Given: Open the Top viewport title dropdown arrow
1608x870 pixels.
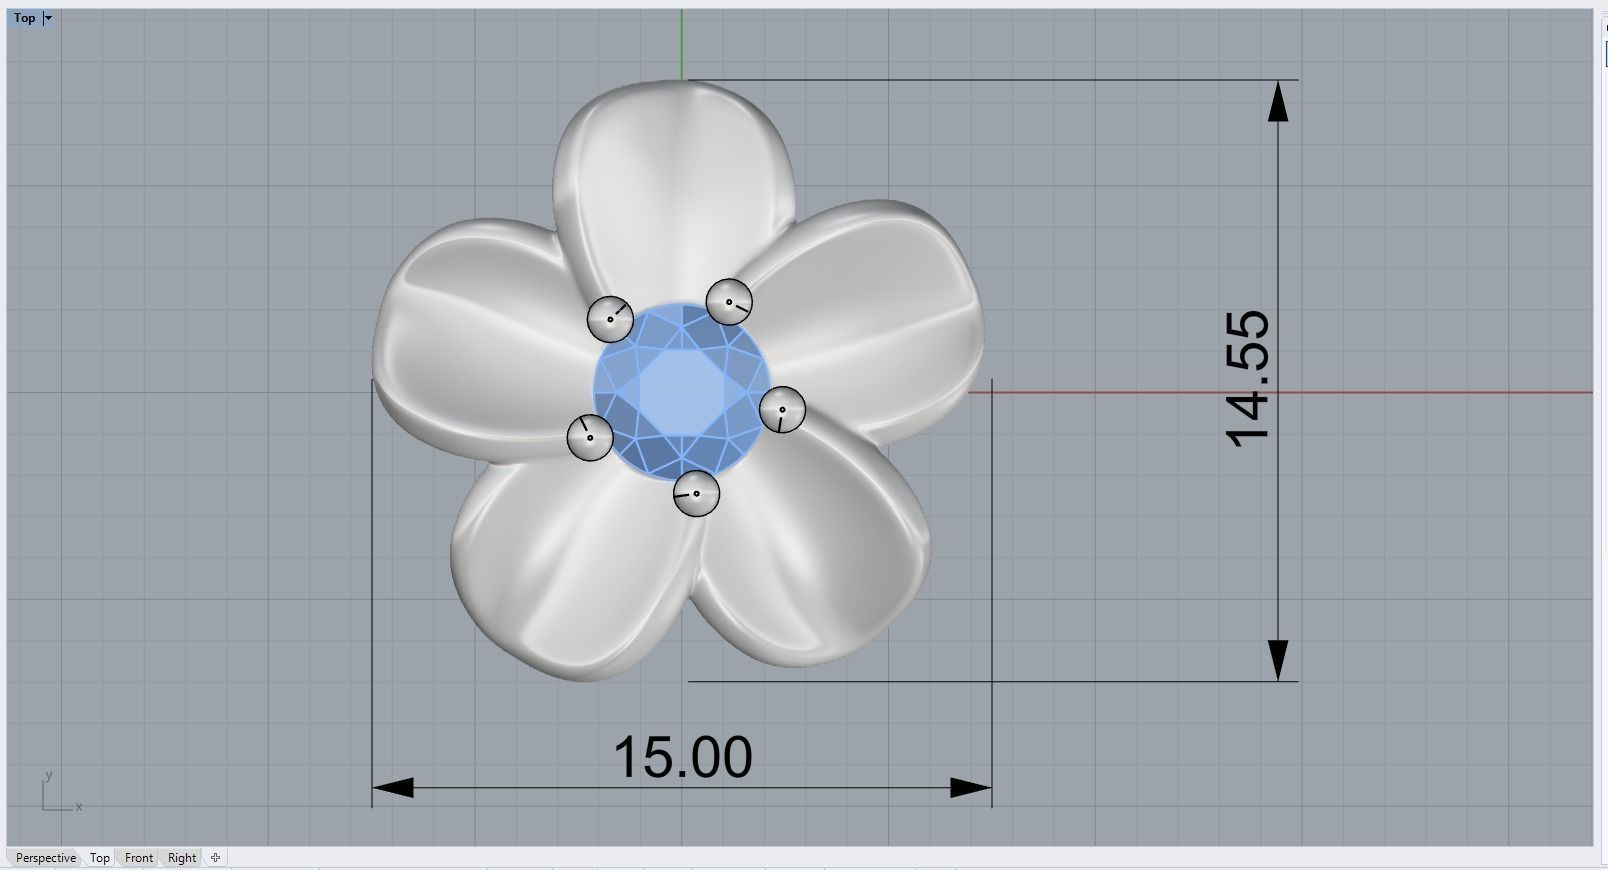Looking at the screenshot, I should 48,18.
